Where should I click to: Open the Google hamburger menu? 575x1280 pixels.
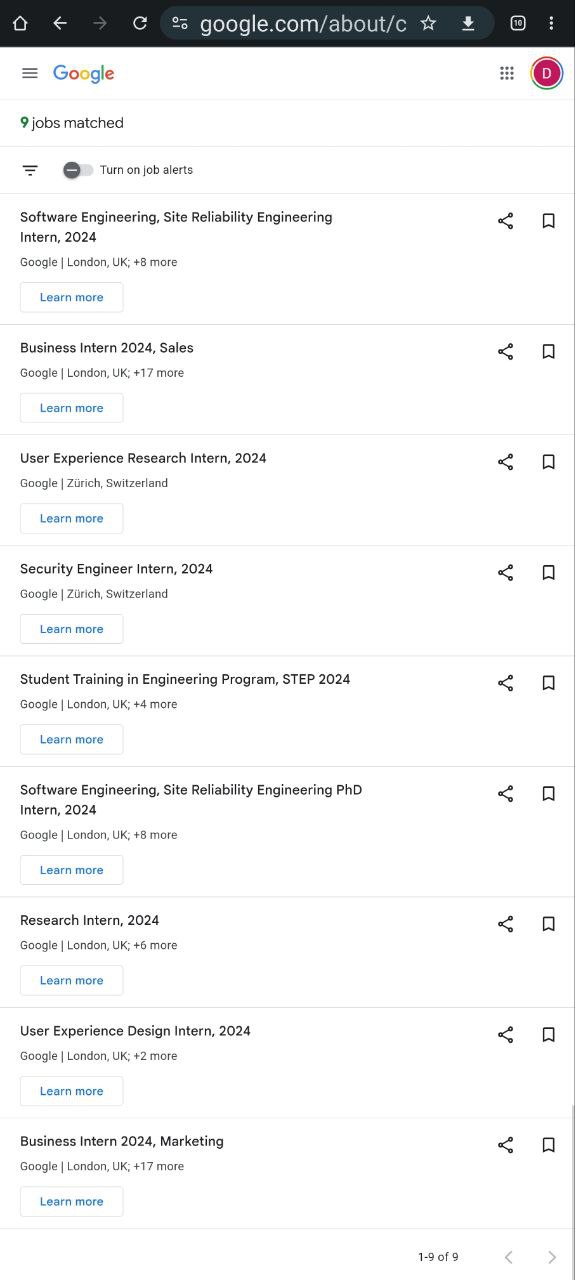point(30,73)
